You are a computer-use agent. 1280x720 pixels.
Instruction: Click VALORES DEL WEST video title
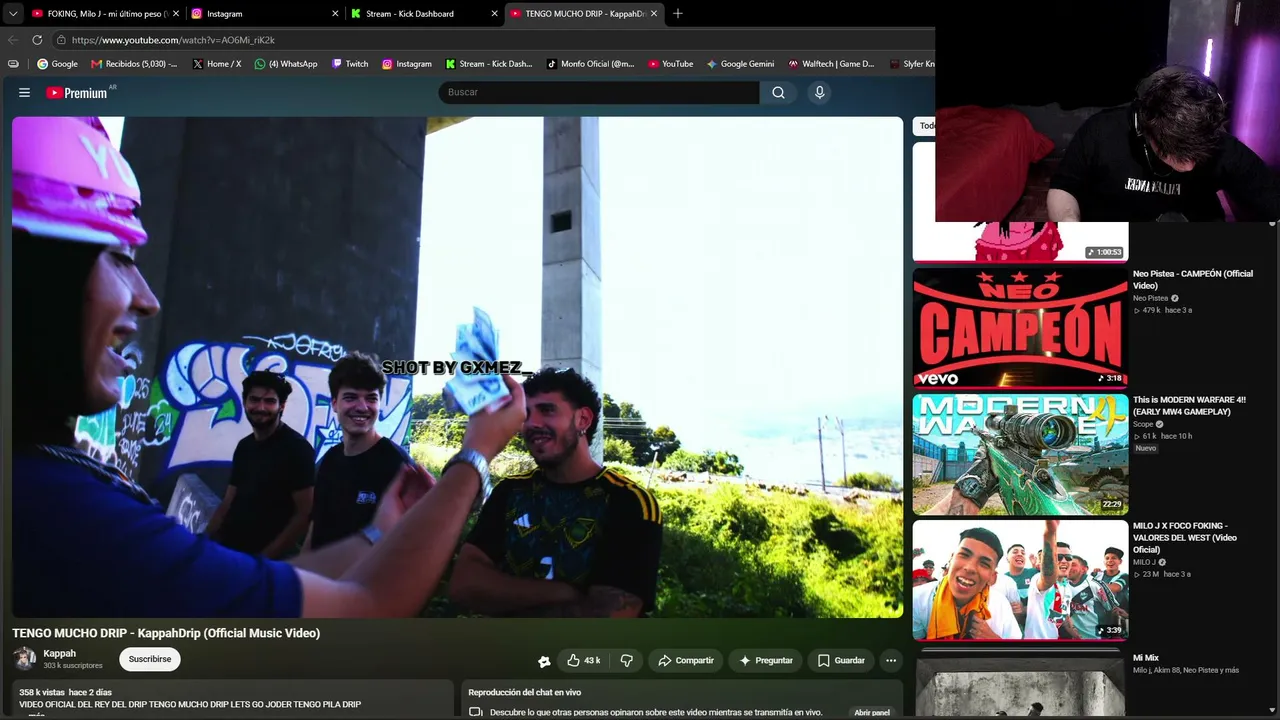[x=1185, y=538]
